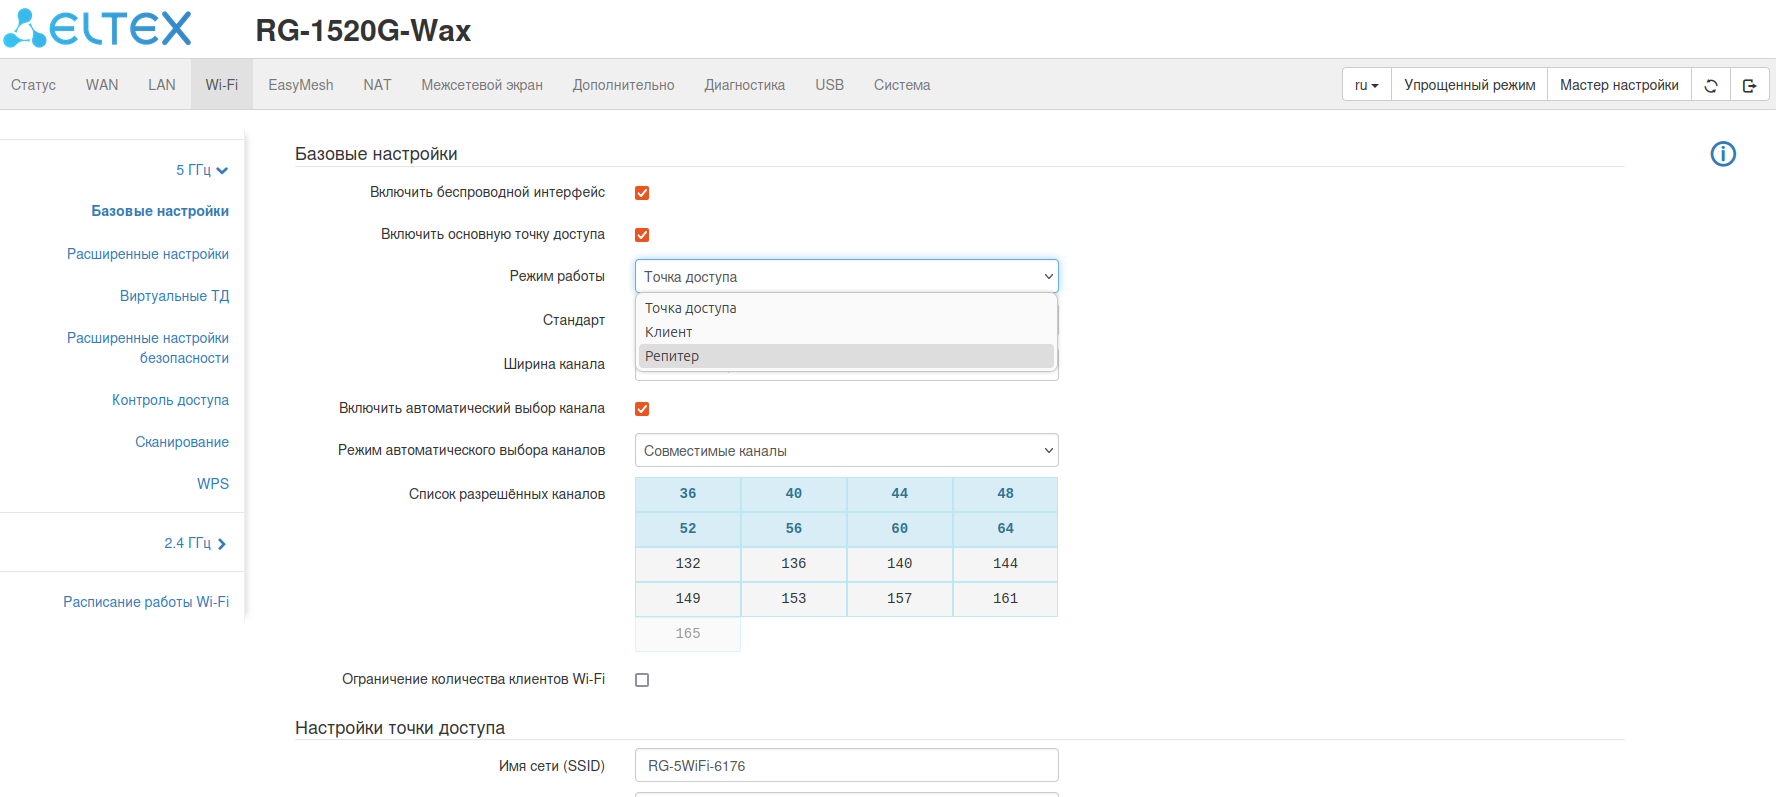1776x797 pixels.
Task: Click the Eltex logo
Action: 98,29
